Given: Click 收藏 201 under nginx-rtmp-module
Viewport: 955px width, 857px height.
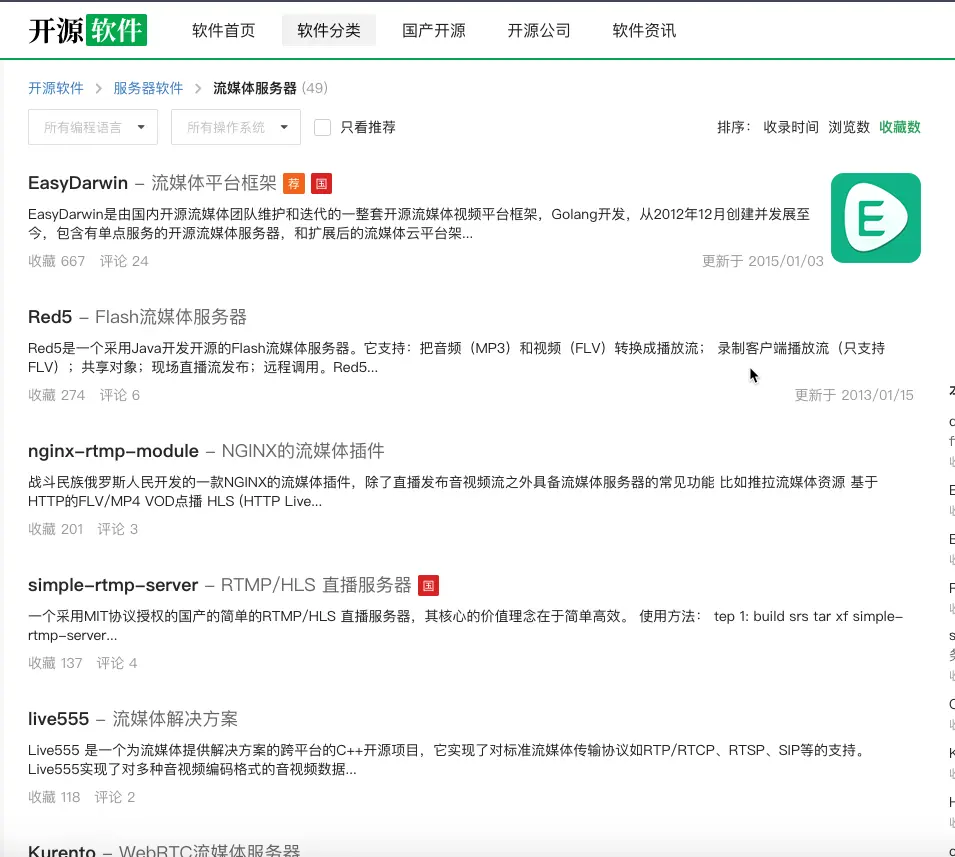Looking at the screenshot, I should tap(55, 529).
